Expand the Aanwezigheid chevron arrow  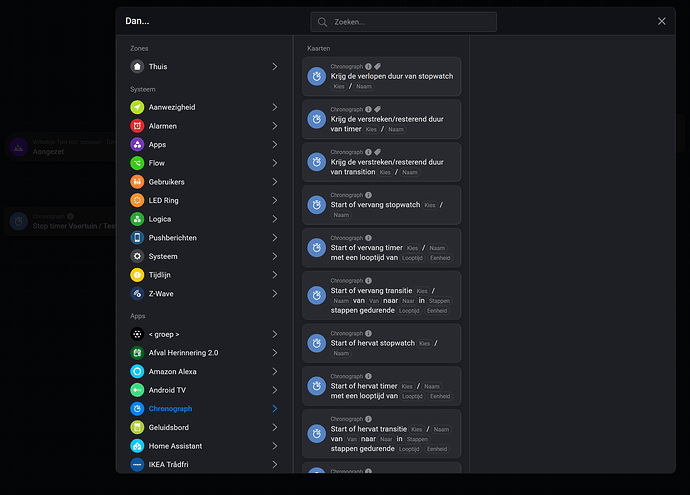click(x=275, y=107)
